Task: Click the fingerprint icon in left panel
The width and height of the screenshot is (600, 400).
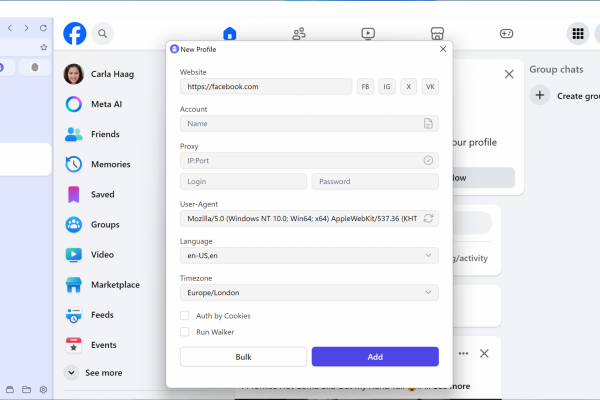Action: pyautogui.click(x=35, y=67)
